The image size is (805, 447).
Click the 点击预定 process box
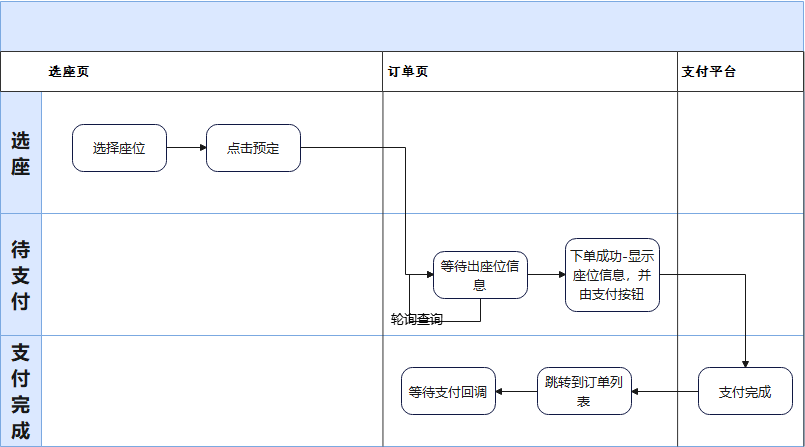[253, 148]
